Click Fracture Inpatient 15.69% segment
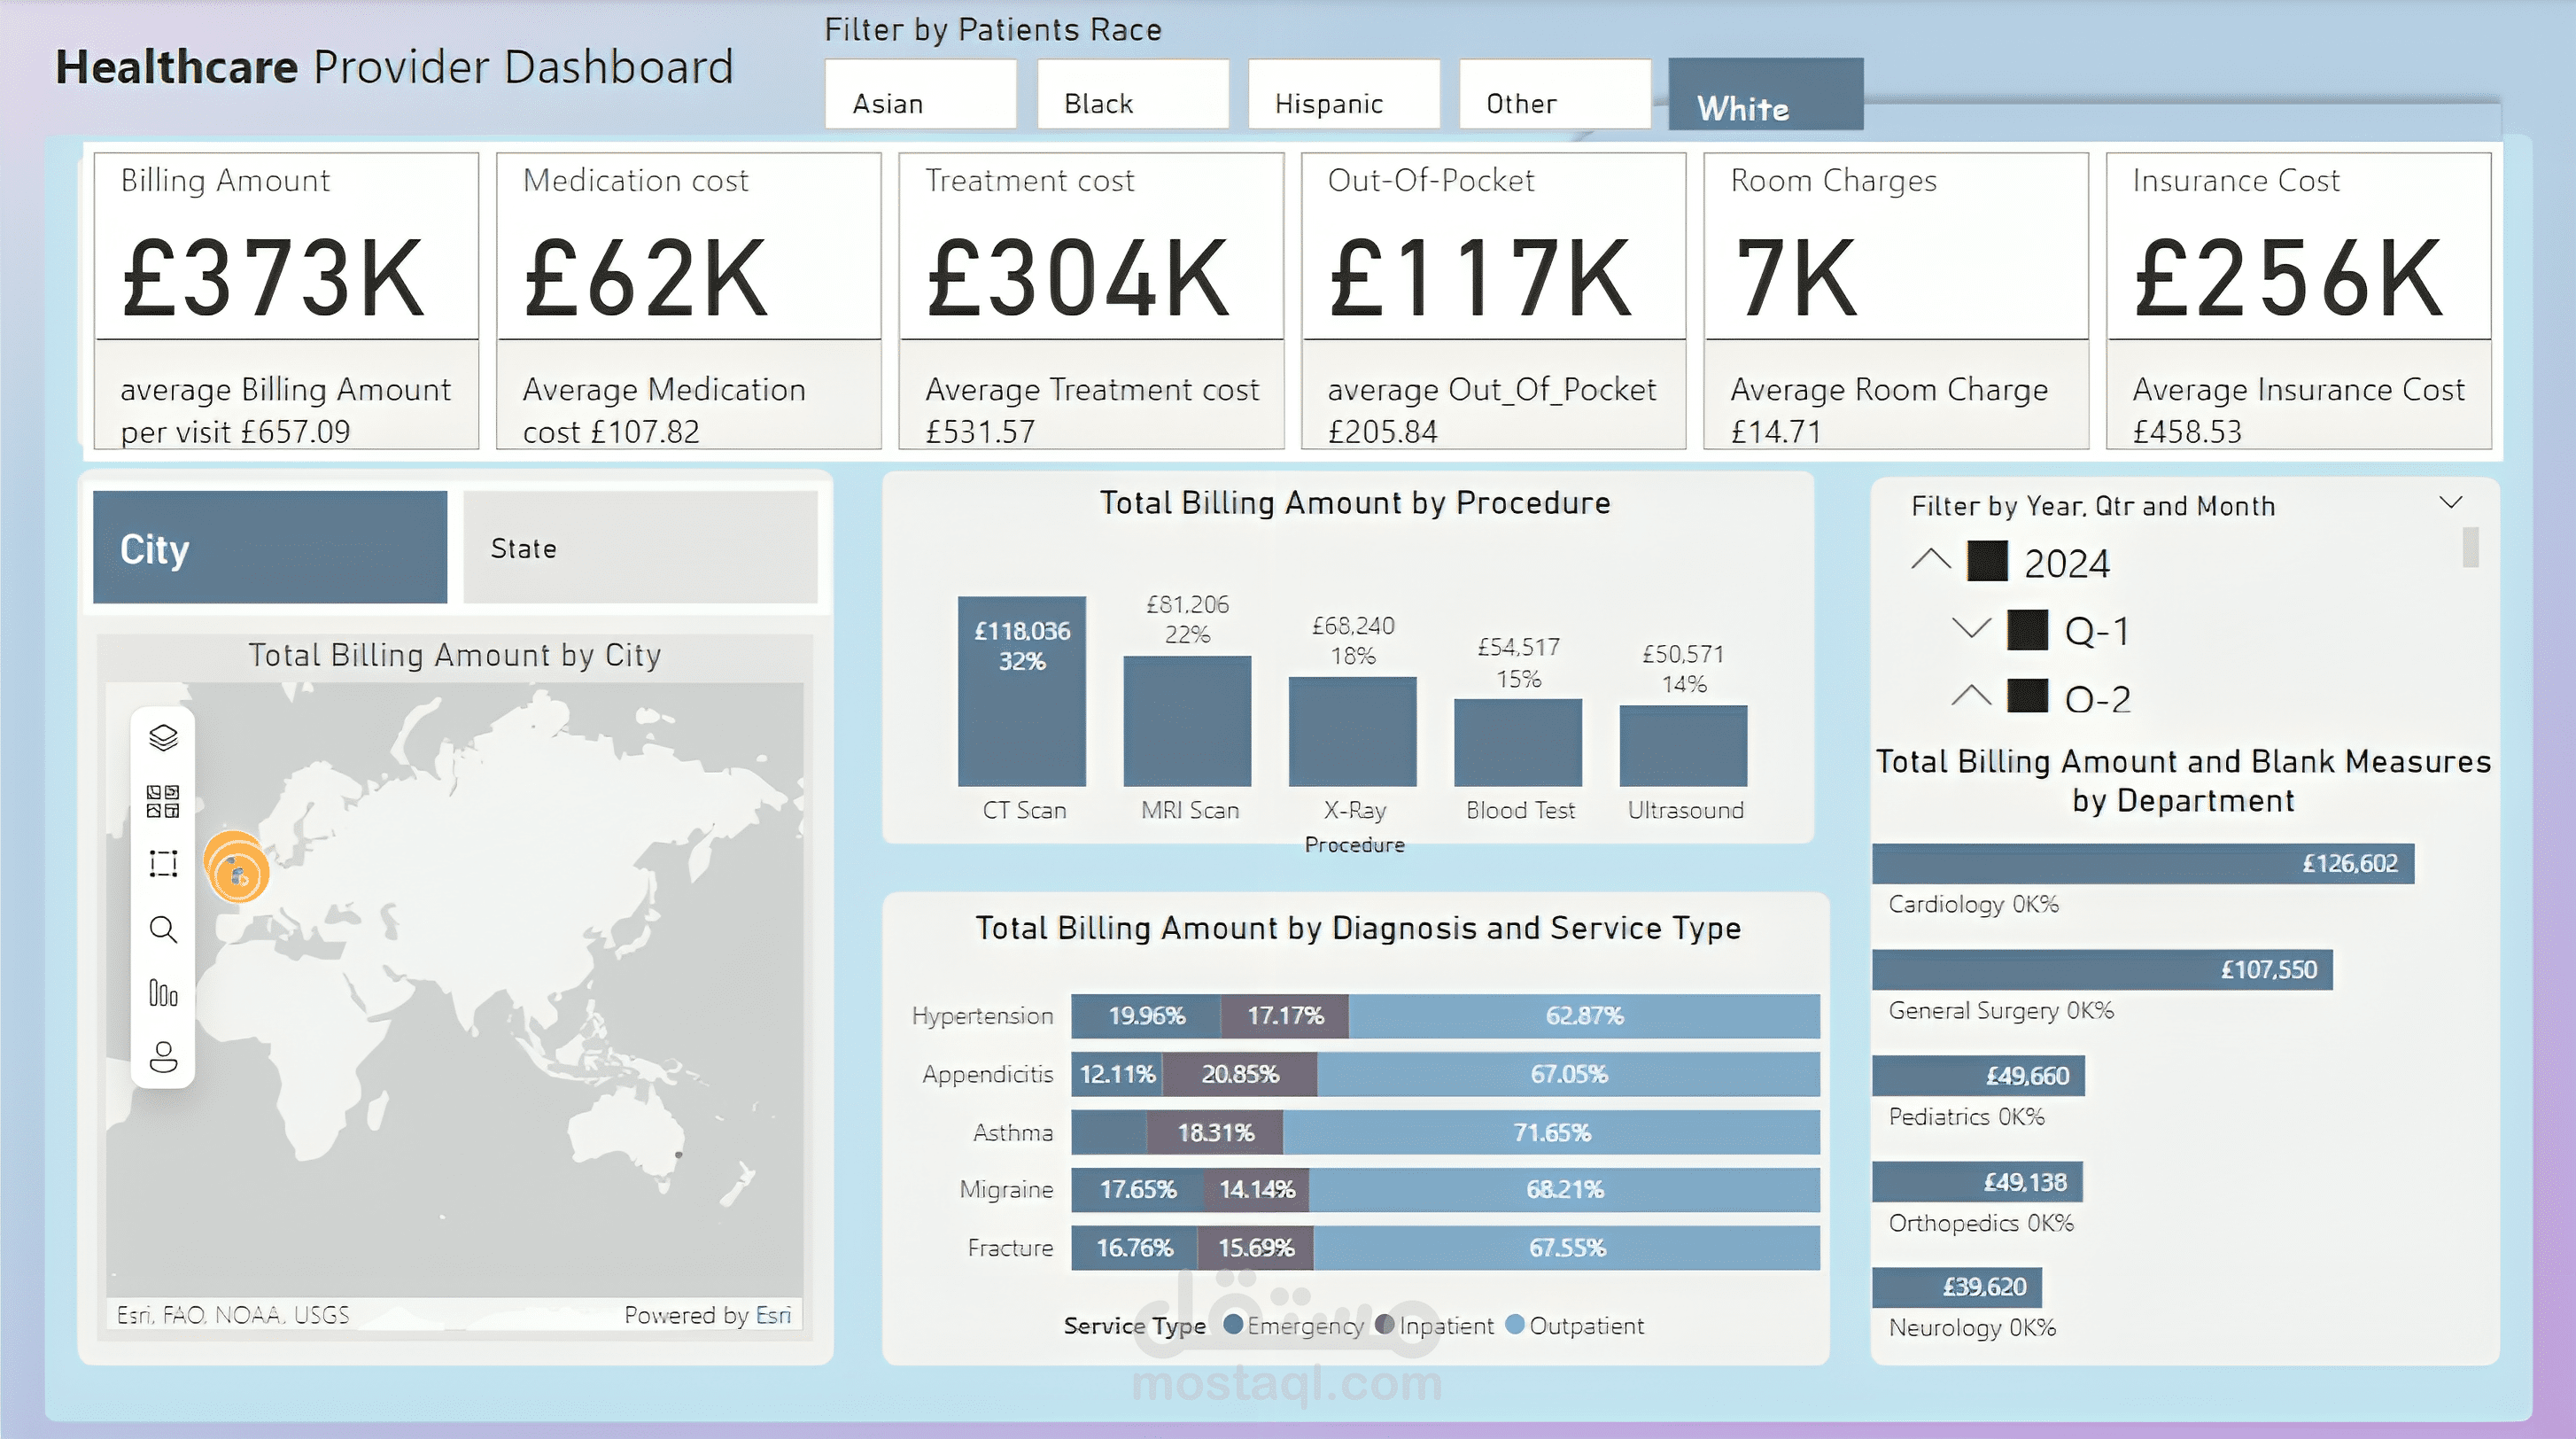The width and height of the screenshot is (2576, 1439). (x=1256, y=1248)
